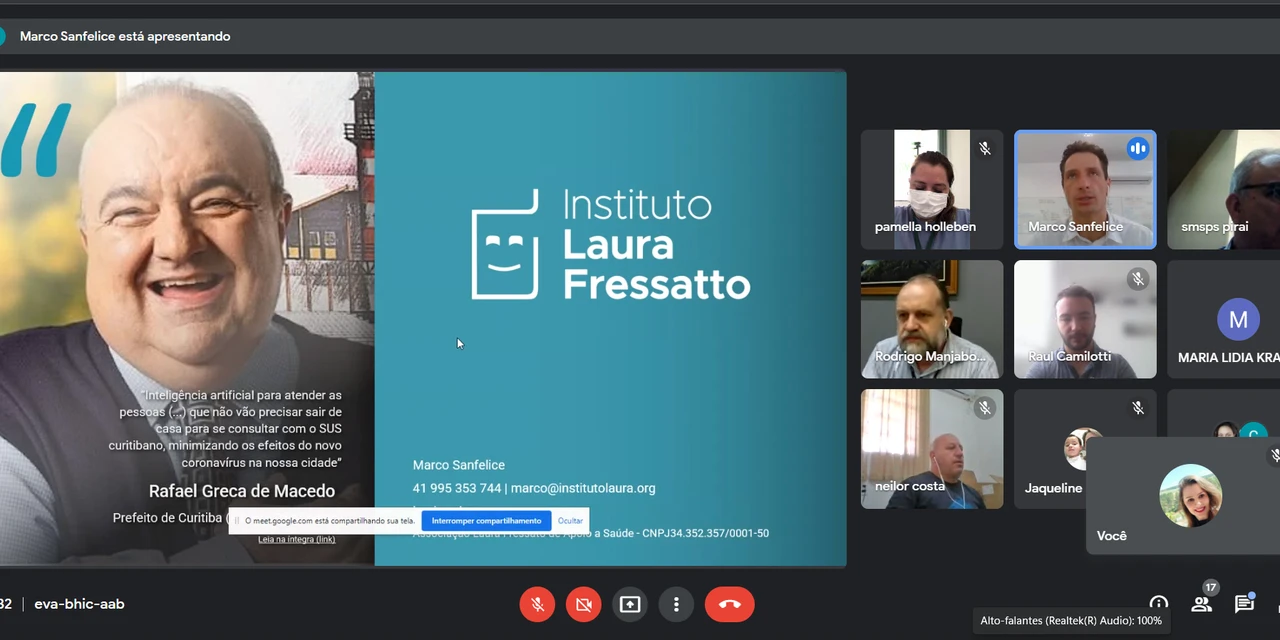The width and height of the screenshot is (1280, 640).
Task: Click Raul Camilotti's video tile
Action: tap(1085, 318)
